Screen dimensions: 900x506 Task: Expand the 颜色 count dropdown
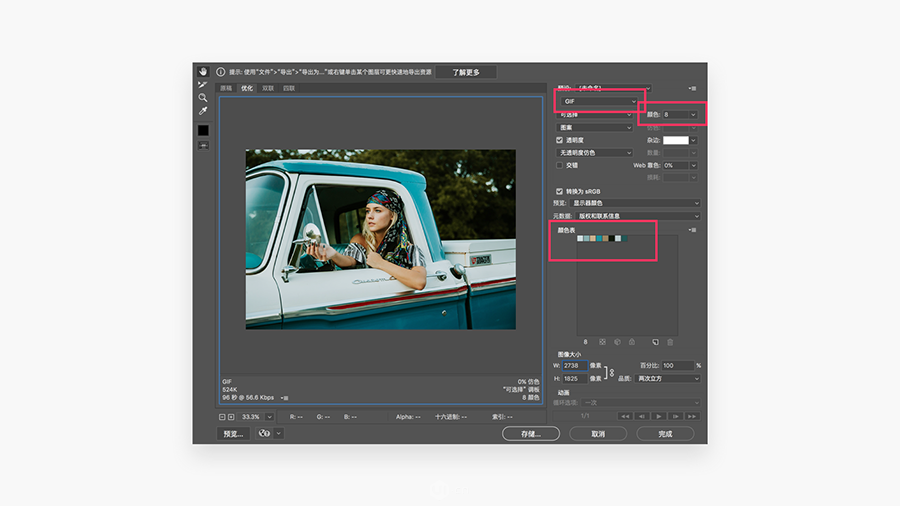pyautogui.click(x=680, y=115)
